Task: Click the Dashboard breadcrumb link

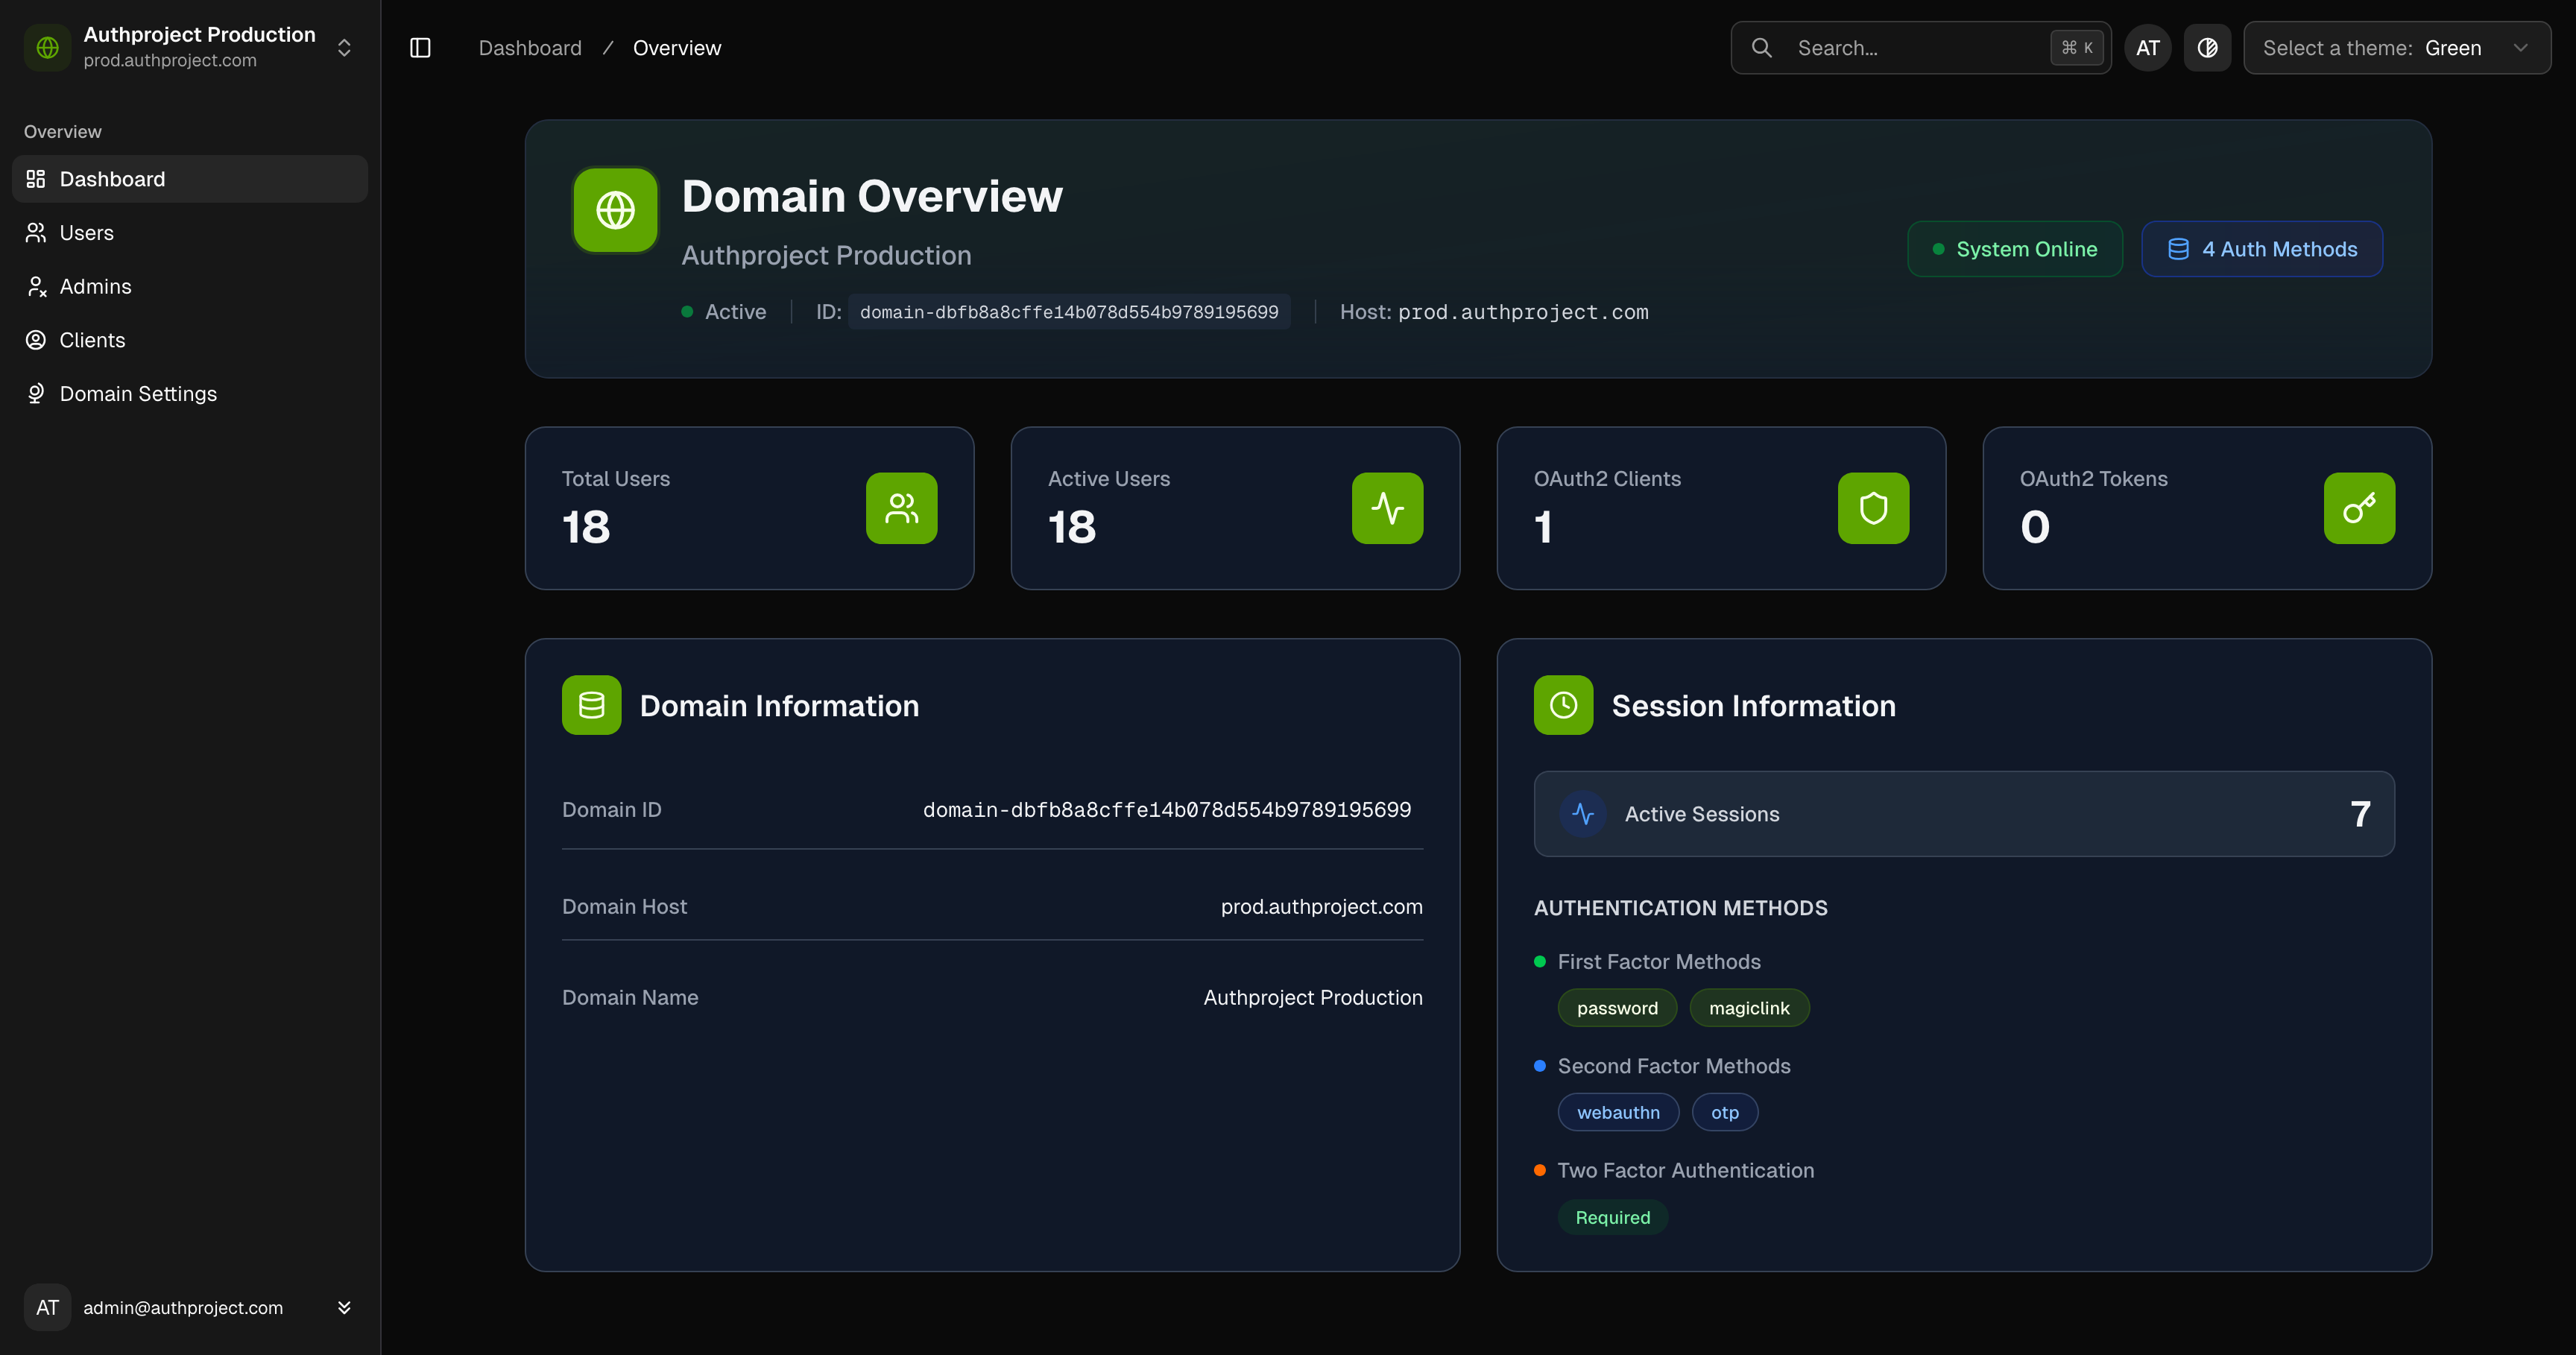Action: (x=530, y=48)
